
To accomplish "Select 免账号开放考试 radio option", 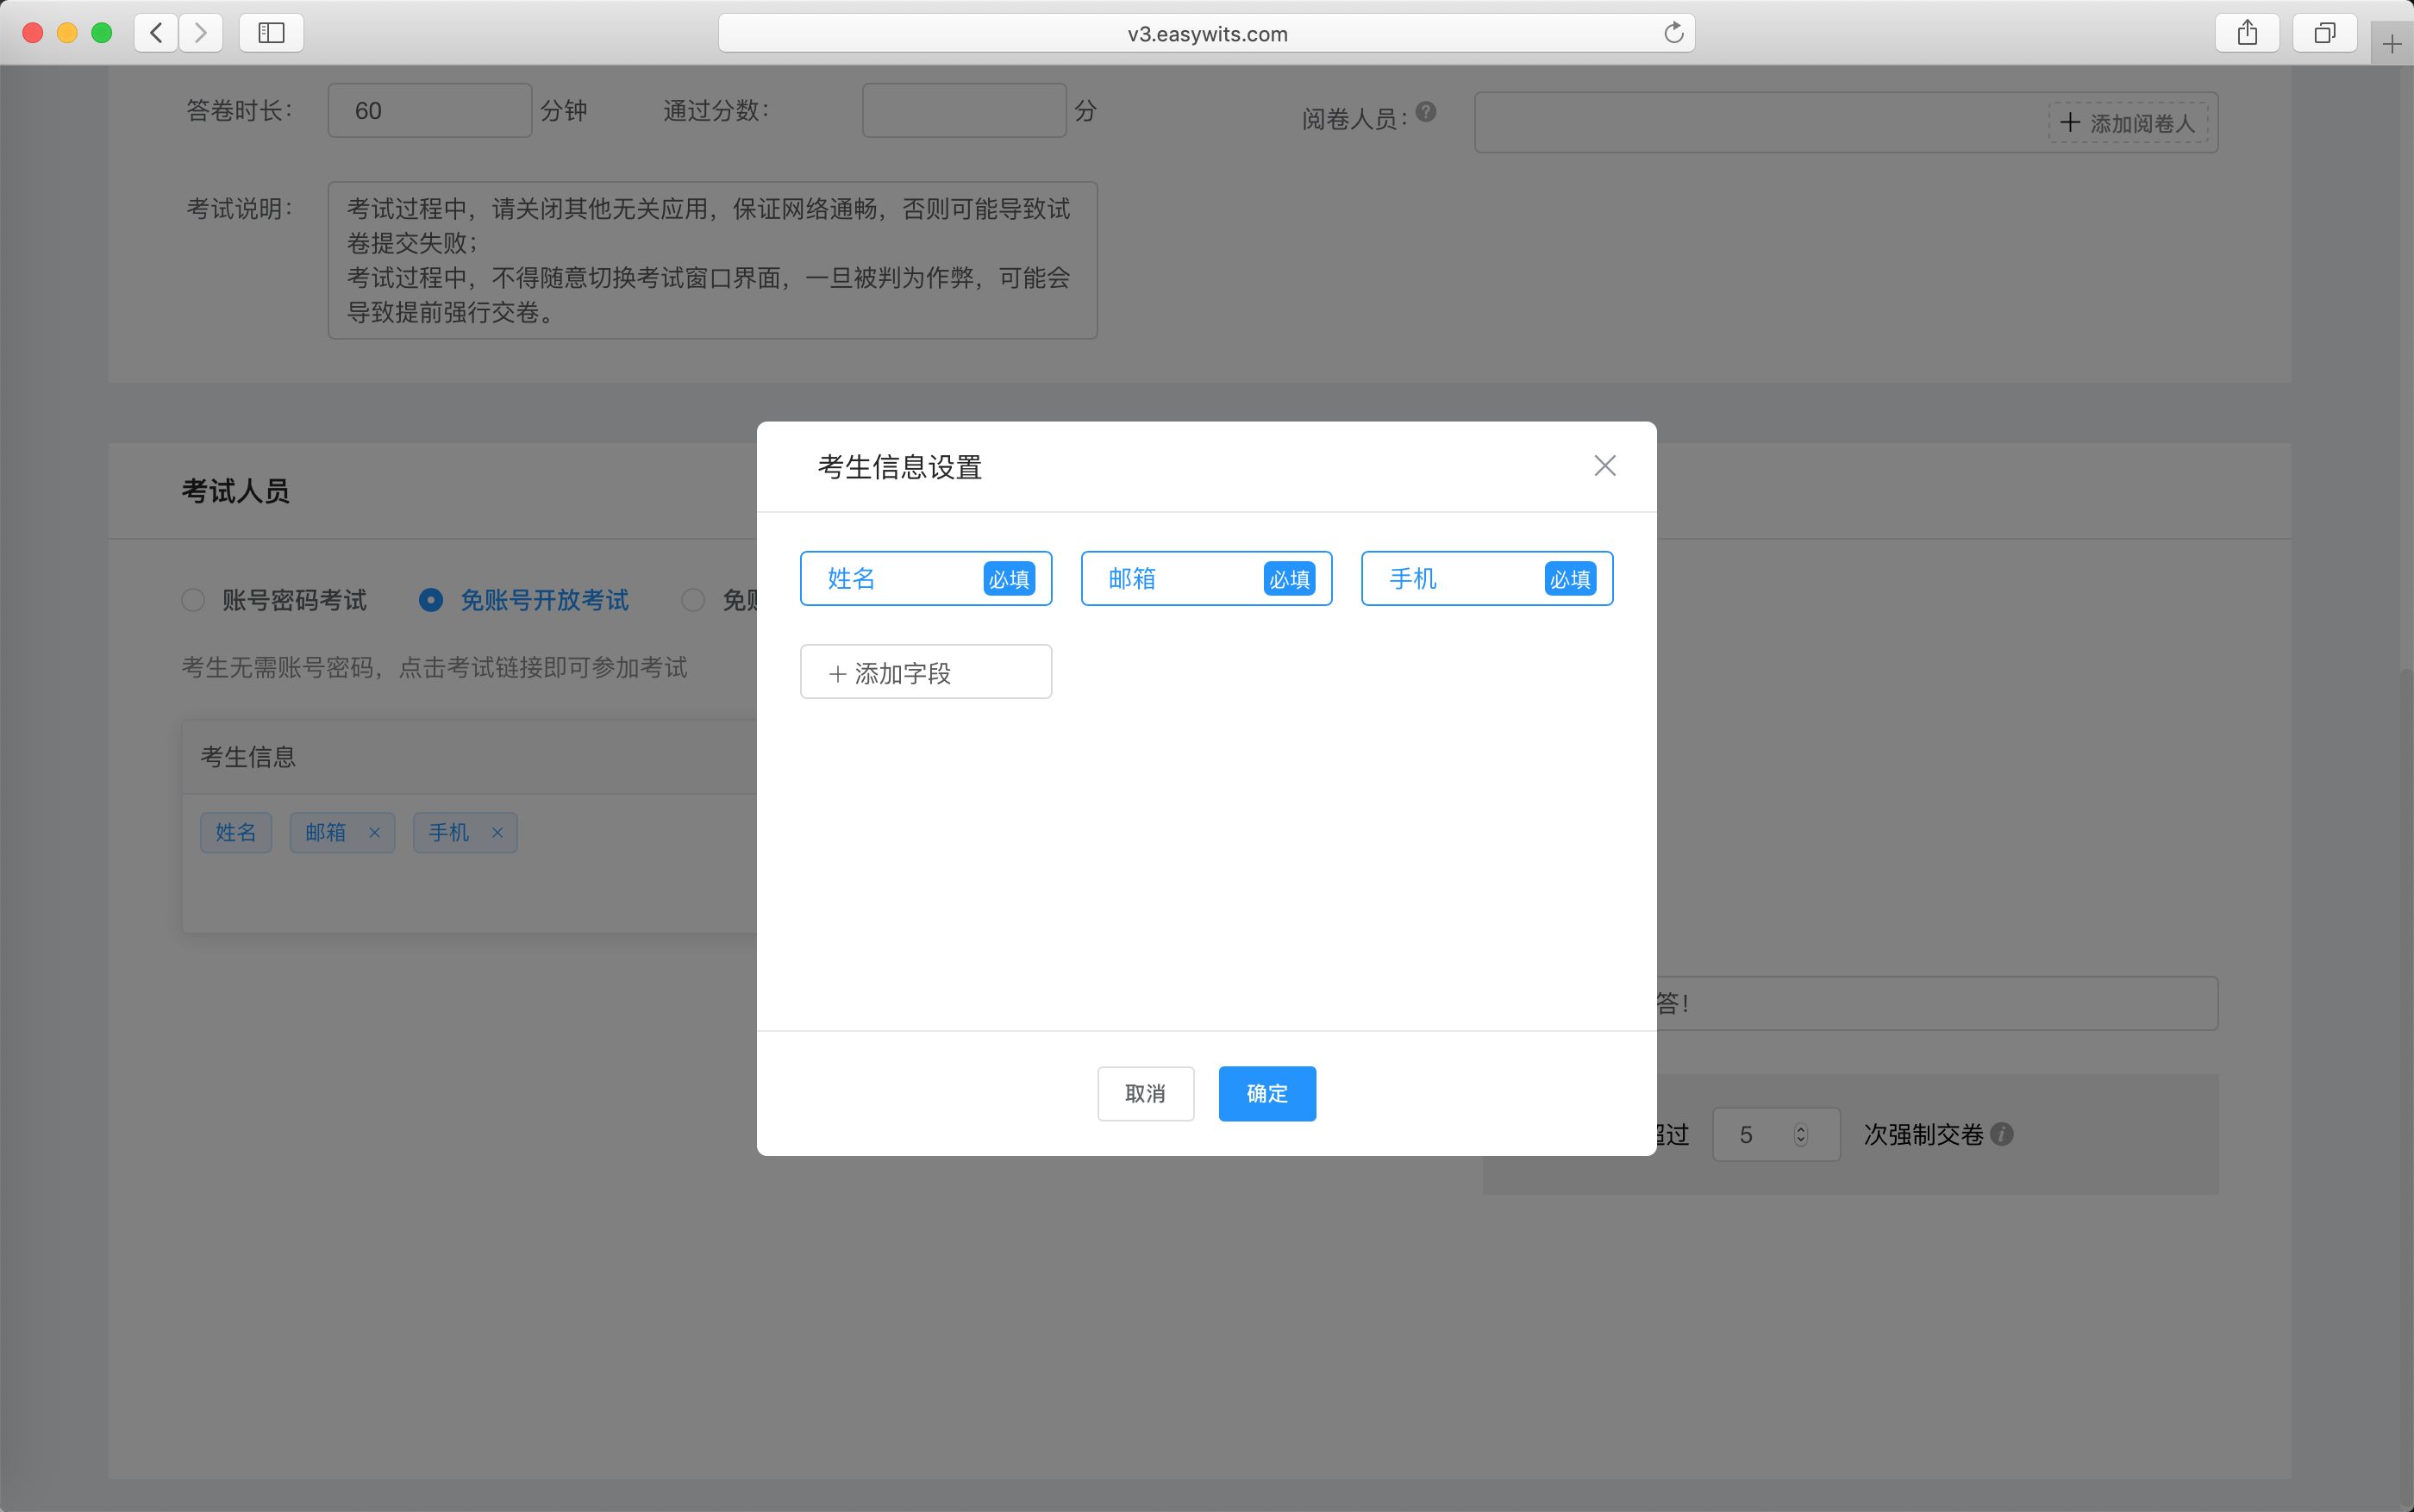I will pos(431,600).
